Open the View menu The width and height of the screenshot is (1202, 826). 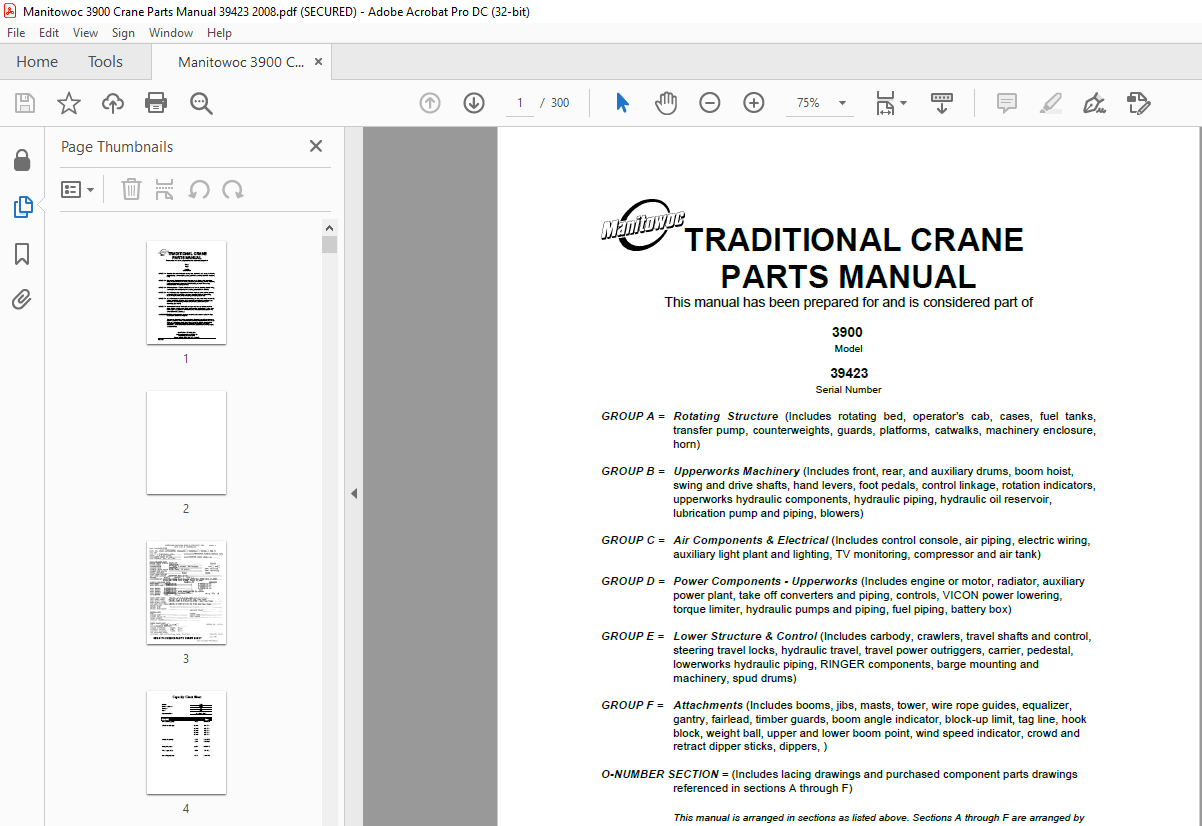[x=85, y=33]
